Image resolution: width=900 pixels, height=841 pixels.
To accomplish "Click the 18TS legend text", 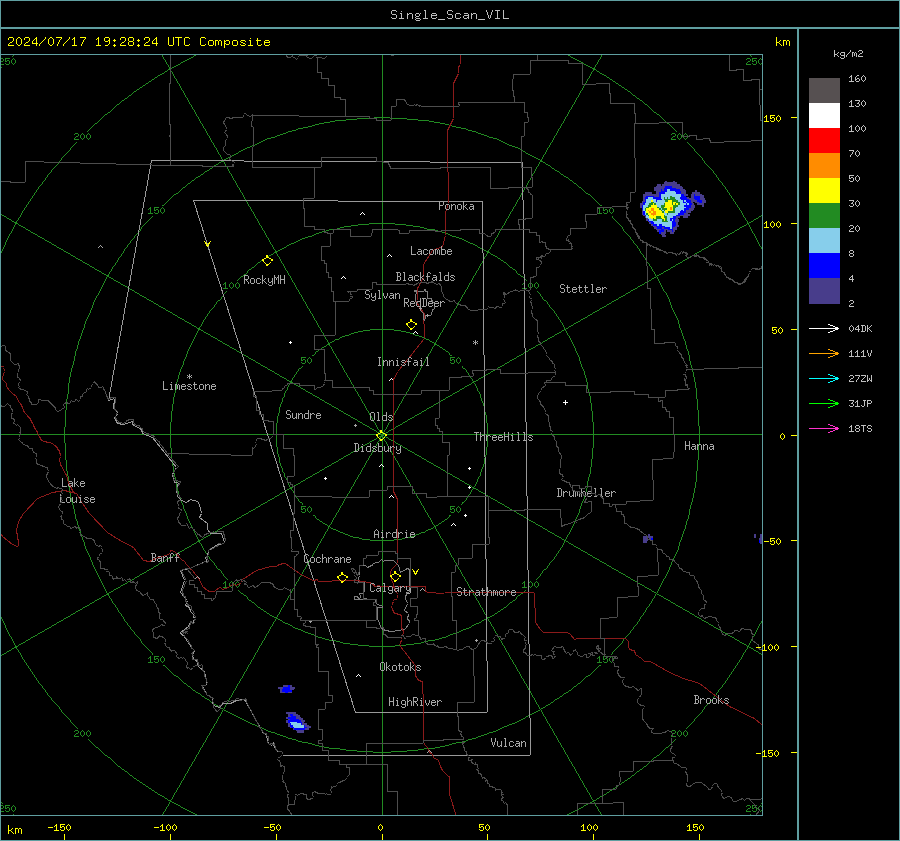I will point(860,428).
